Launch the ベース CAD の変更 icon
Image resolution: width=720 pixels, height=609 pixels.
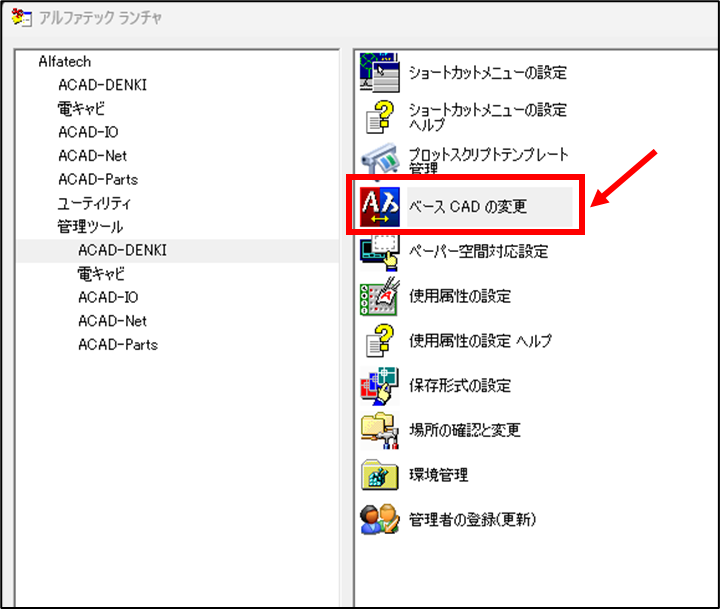(379, 207)
